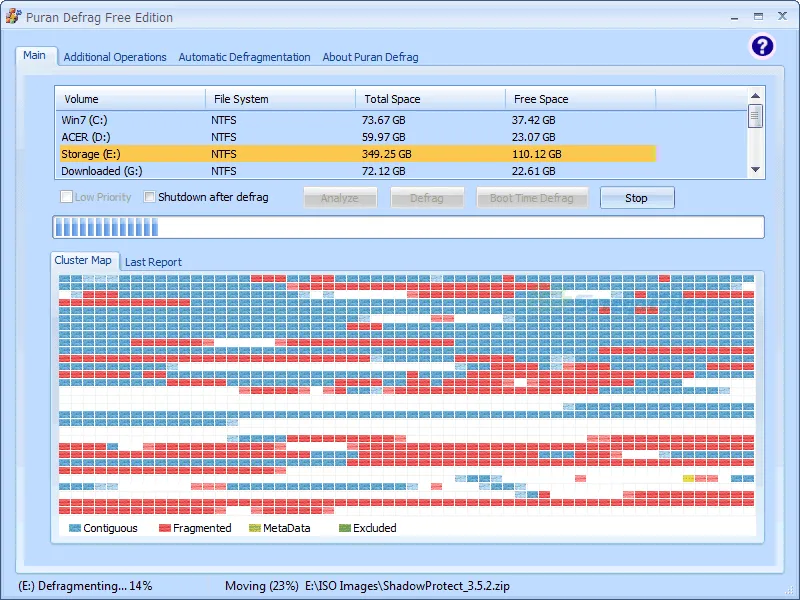The image size is (800, 600).
Task: Click the 23.07 GB free space cell
Action: [x=534, y=137]
